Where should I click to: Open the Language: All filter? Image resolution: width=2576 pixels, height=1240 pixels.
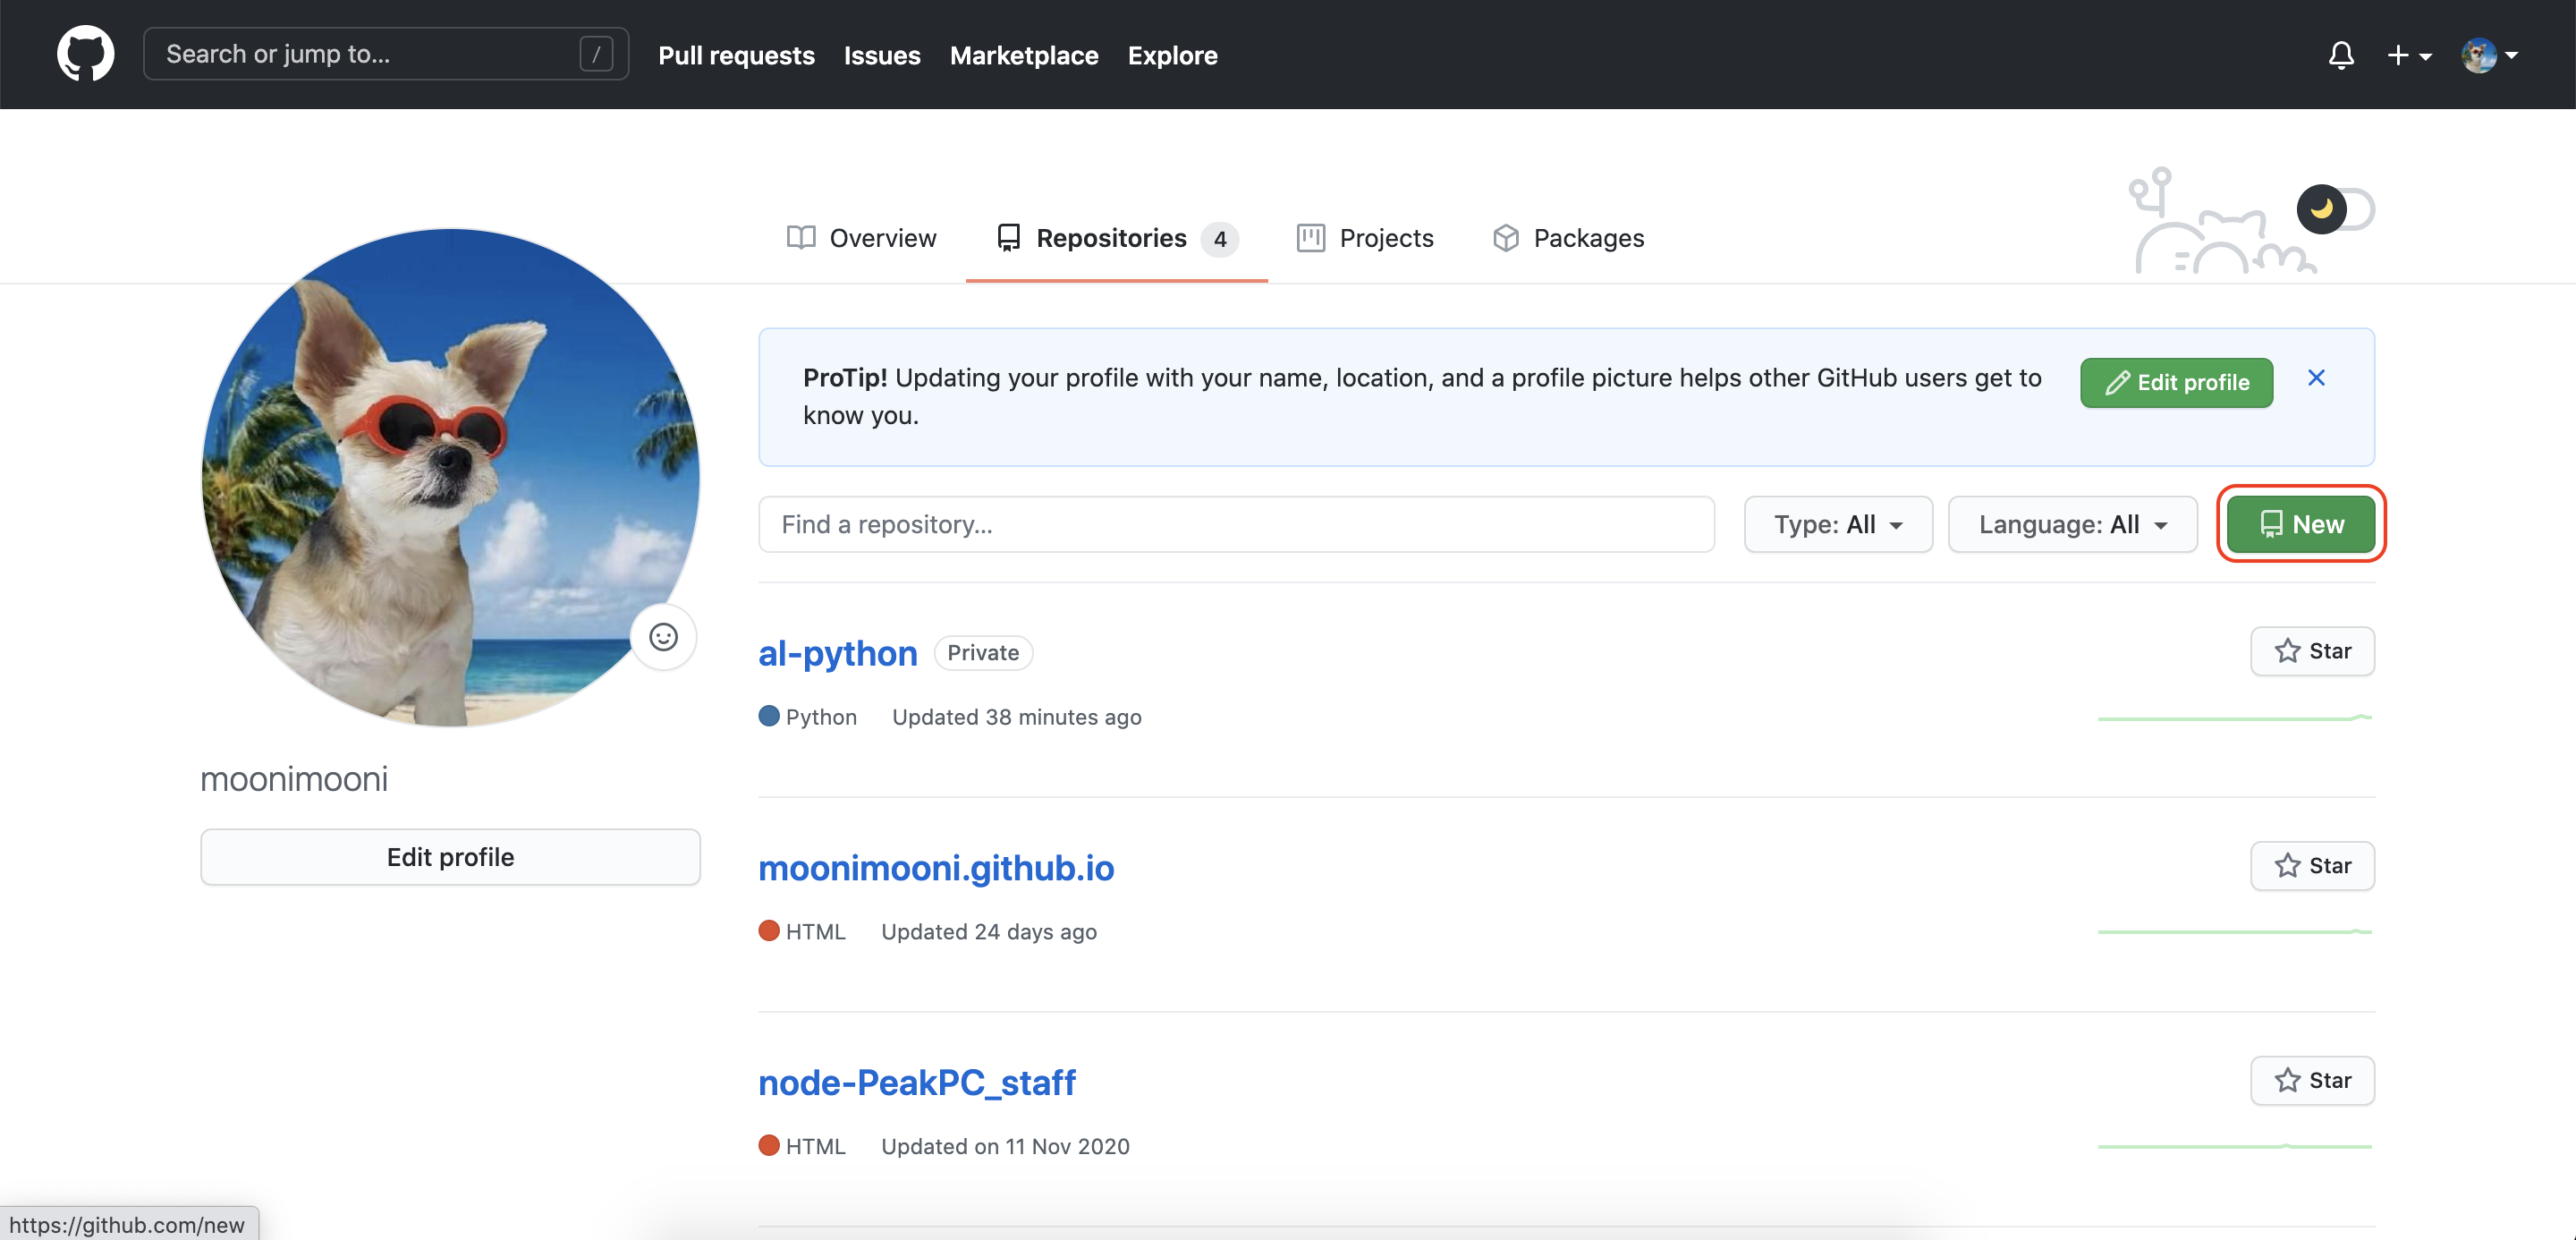2072,524
